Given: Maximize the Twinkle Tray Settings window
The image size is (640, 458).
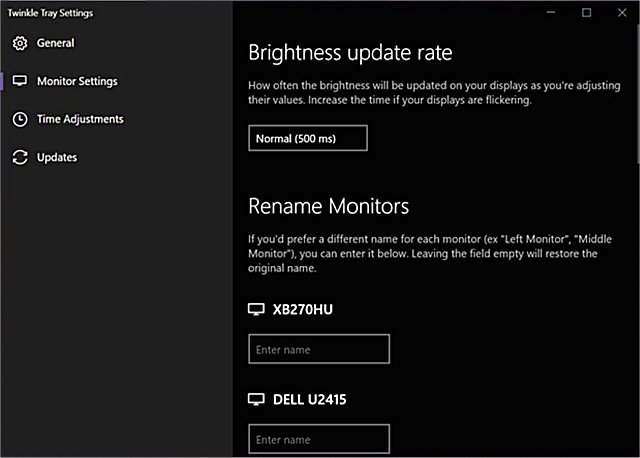Looking at the screenshot, I should [587, 12].
